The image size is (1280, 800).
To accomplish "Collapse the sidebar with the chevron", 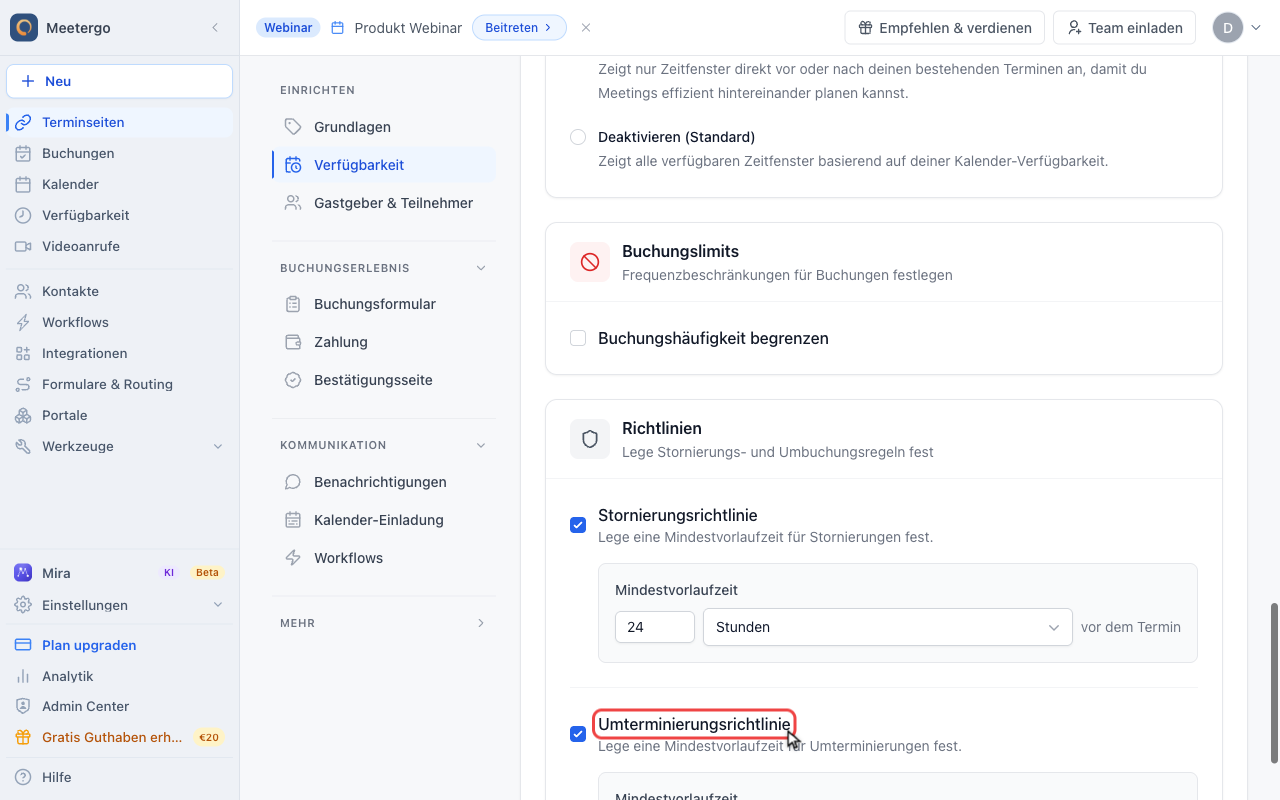I will (x=215, y=28).
